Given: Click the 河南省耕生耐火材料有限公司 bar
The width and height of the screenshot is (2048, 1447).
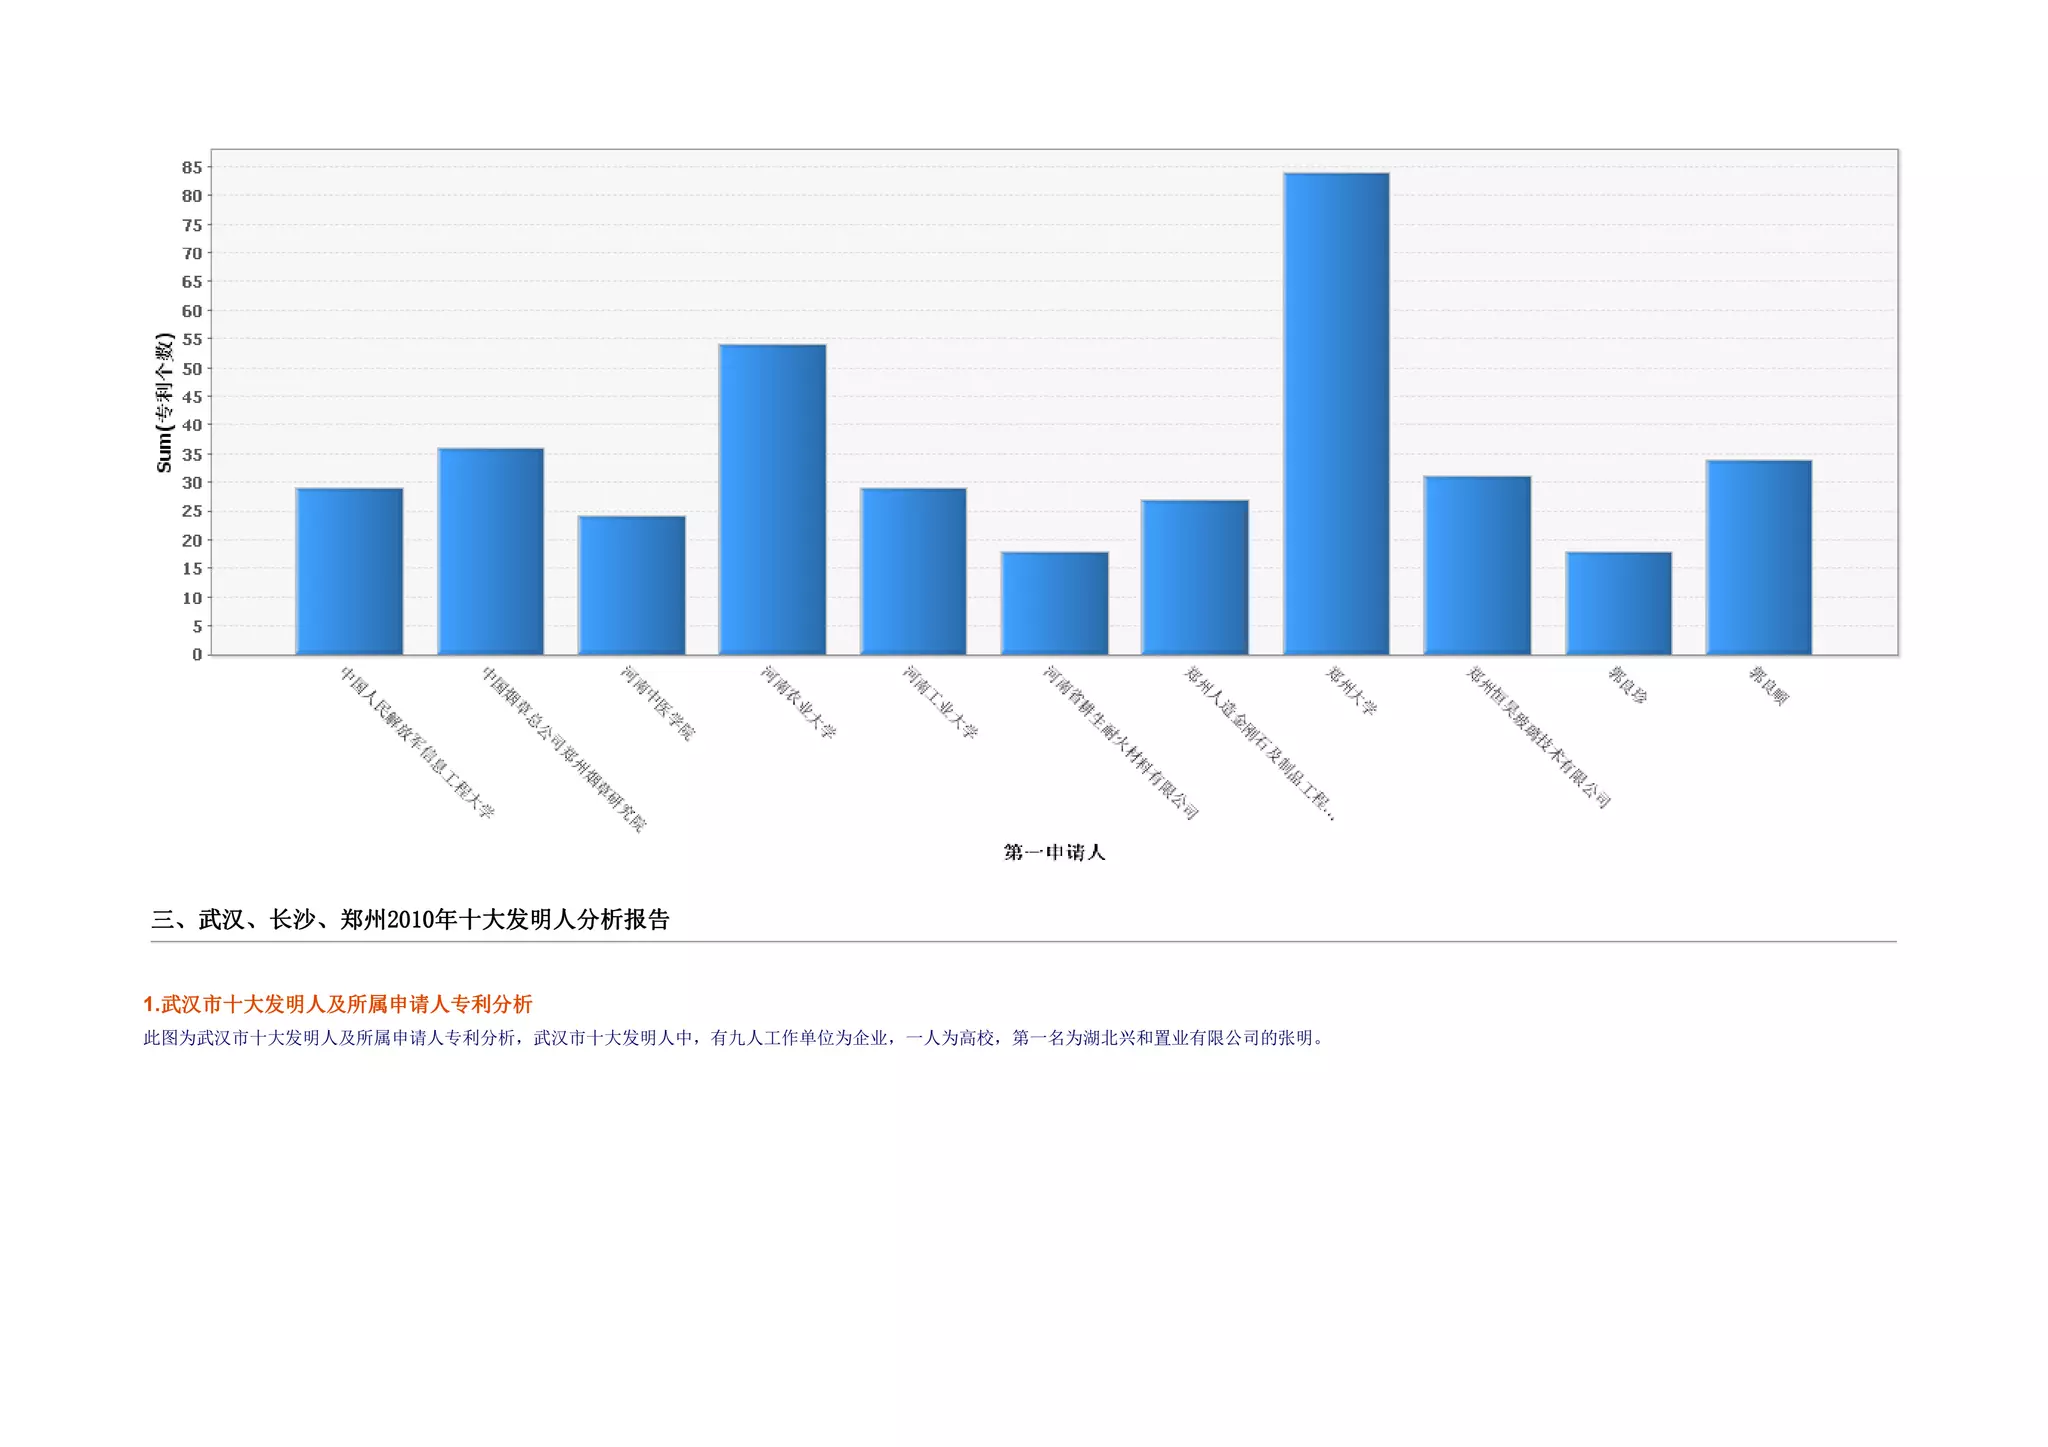Looking at the screenshot, I should click(x=1054, y=604).
